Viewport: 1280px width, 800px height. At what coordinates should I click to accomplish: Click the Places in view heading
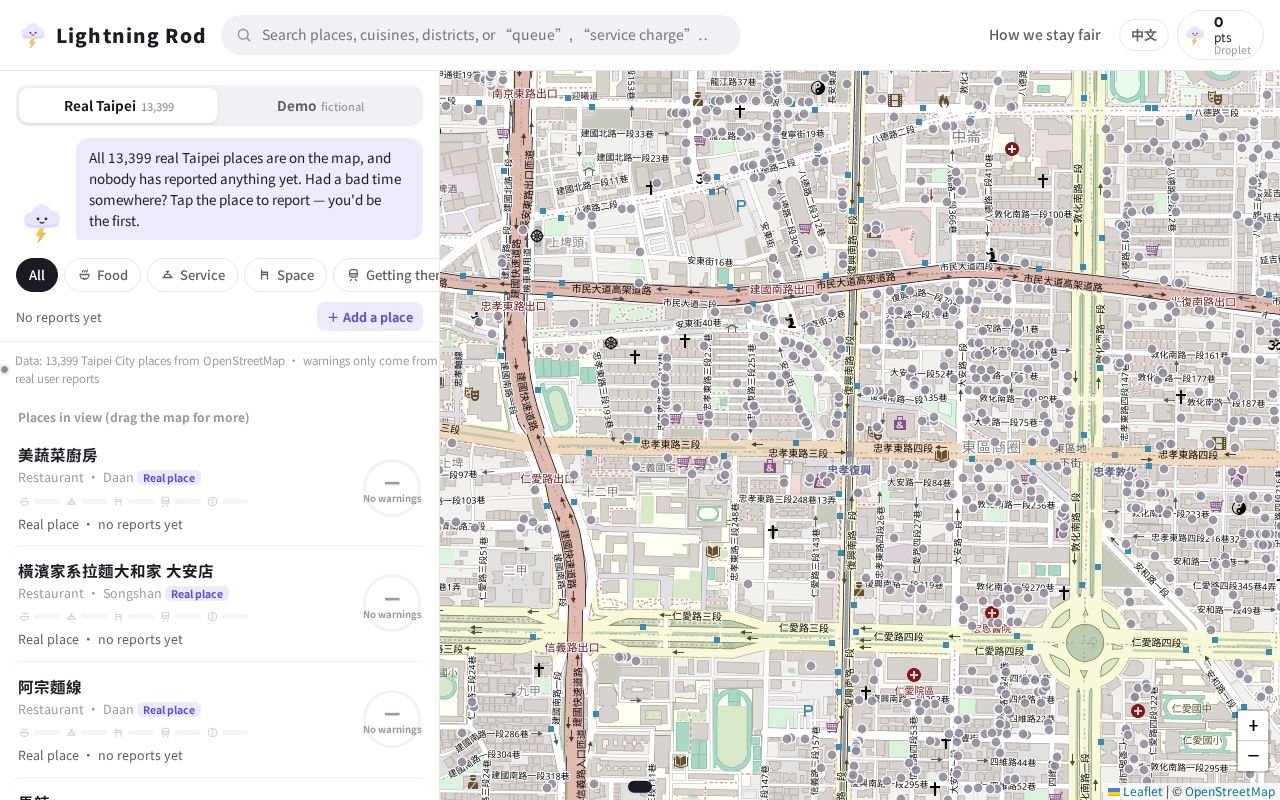point(134,417)
